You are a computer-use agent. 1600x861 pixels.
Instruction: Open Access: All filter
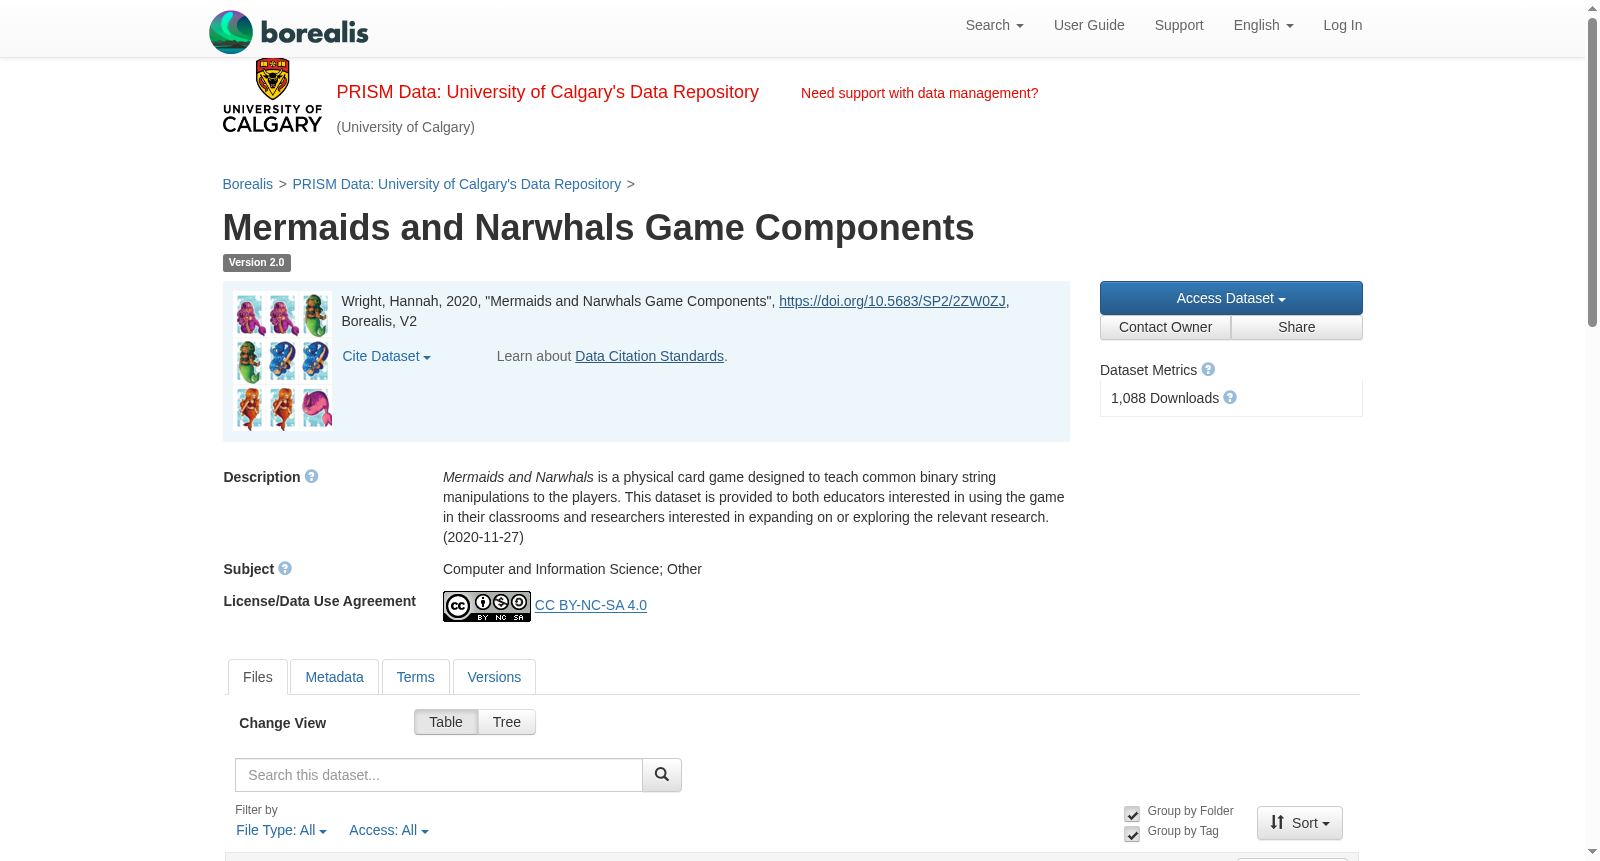[x=388, y=830]
